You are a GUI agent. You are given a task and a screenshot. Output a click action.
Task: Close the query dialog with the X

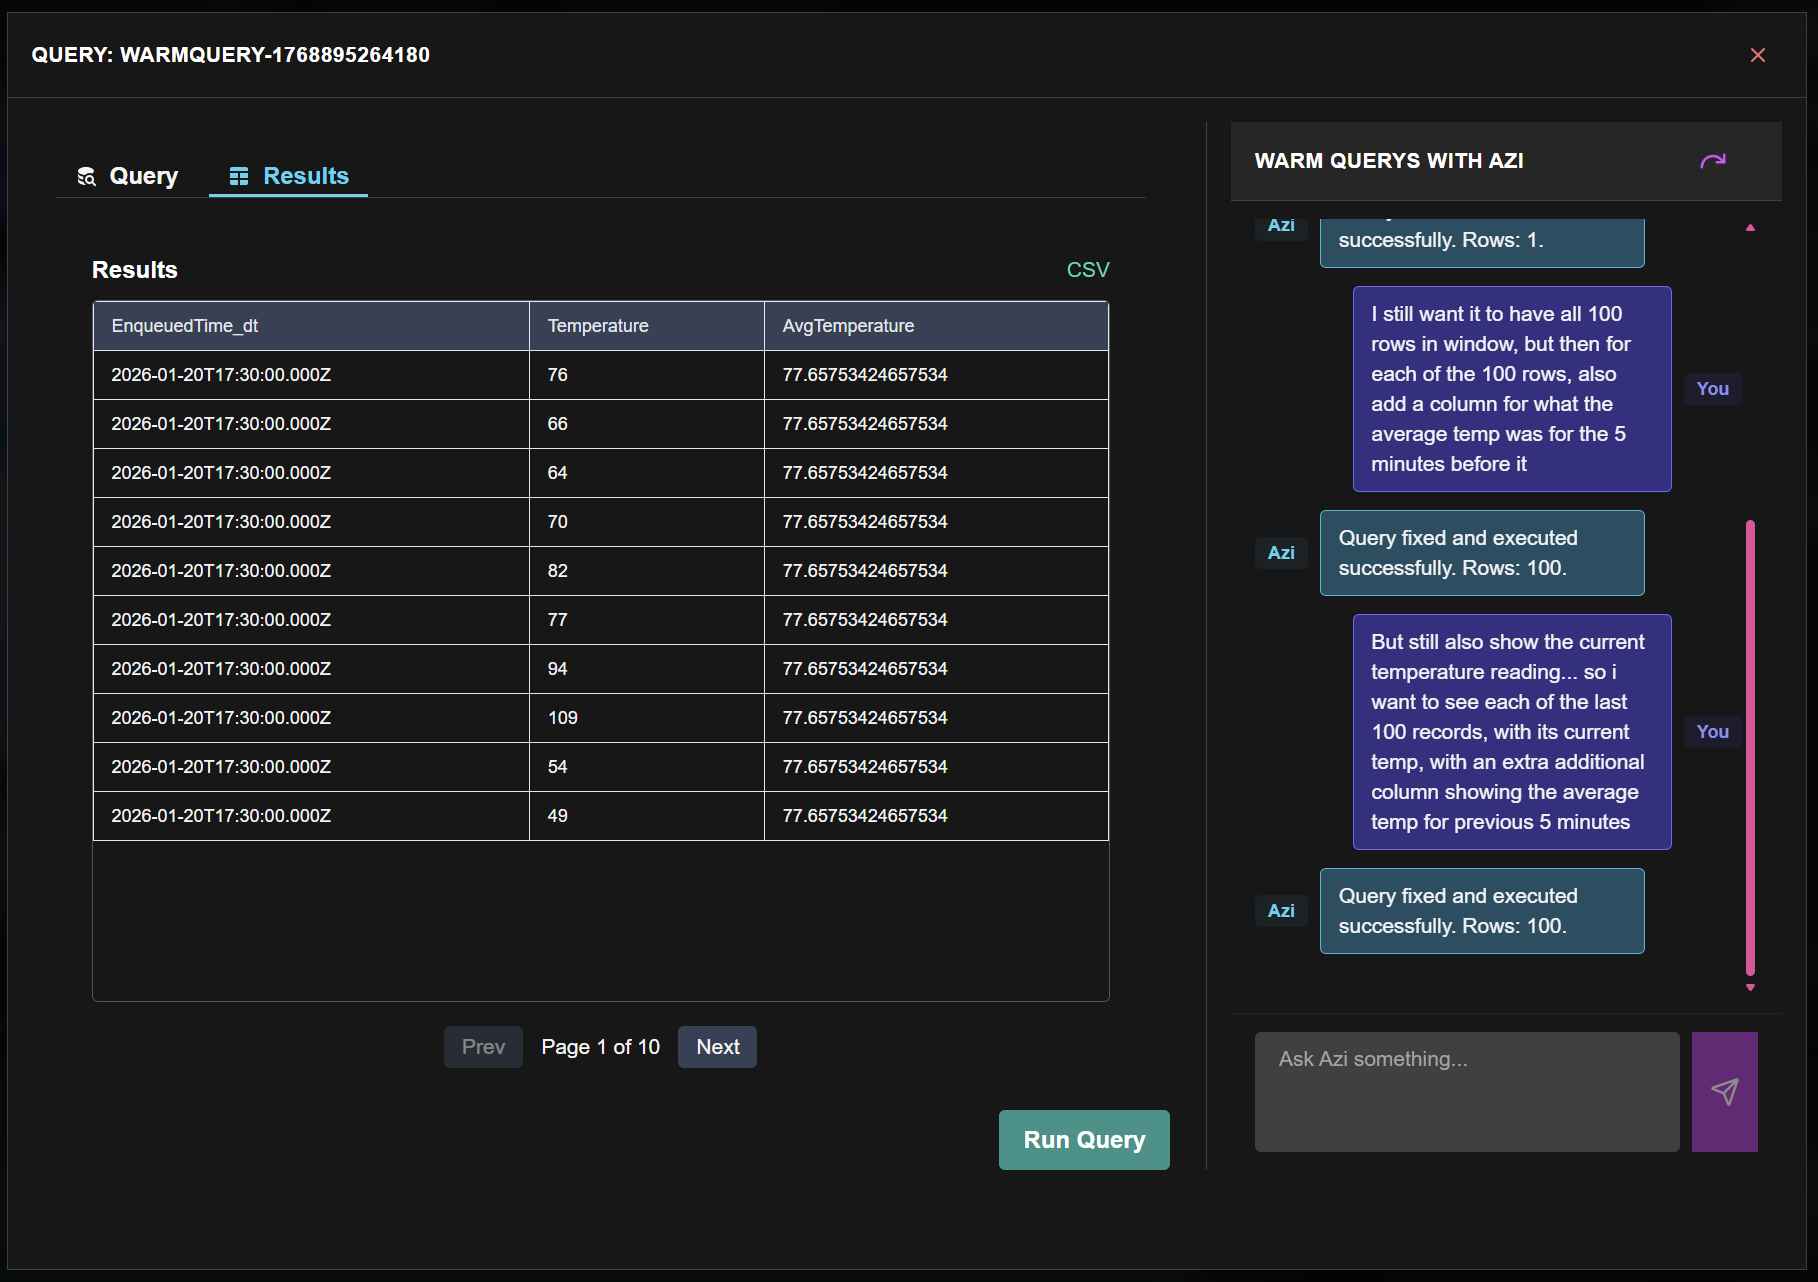1758,55
